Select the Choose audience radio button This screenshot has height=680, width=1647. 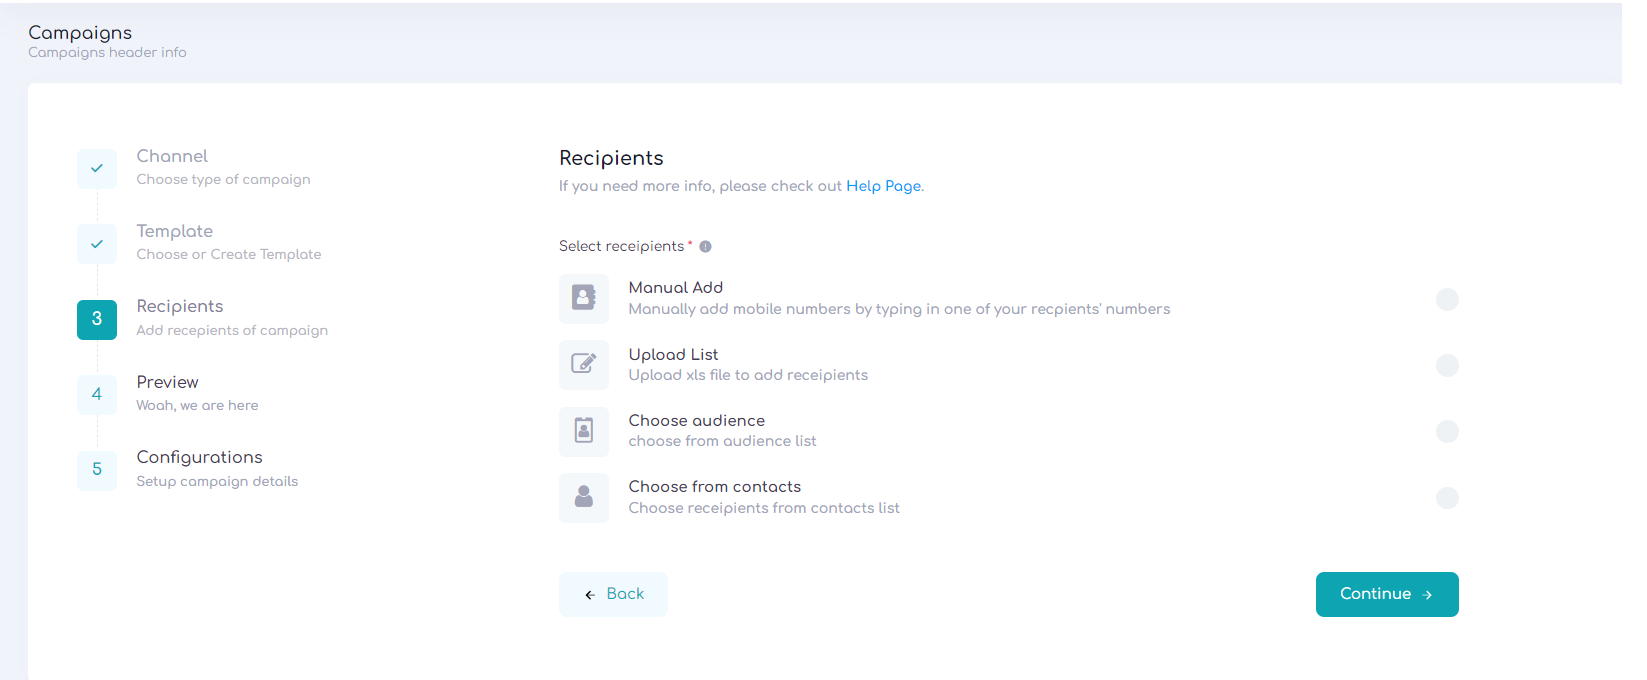1446,431
